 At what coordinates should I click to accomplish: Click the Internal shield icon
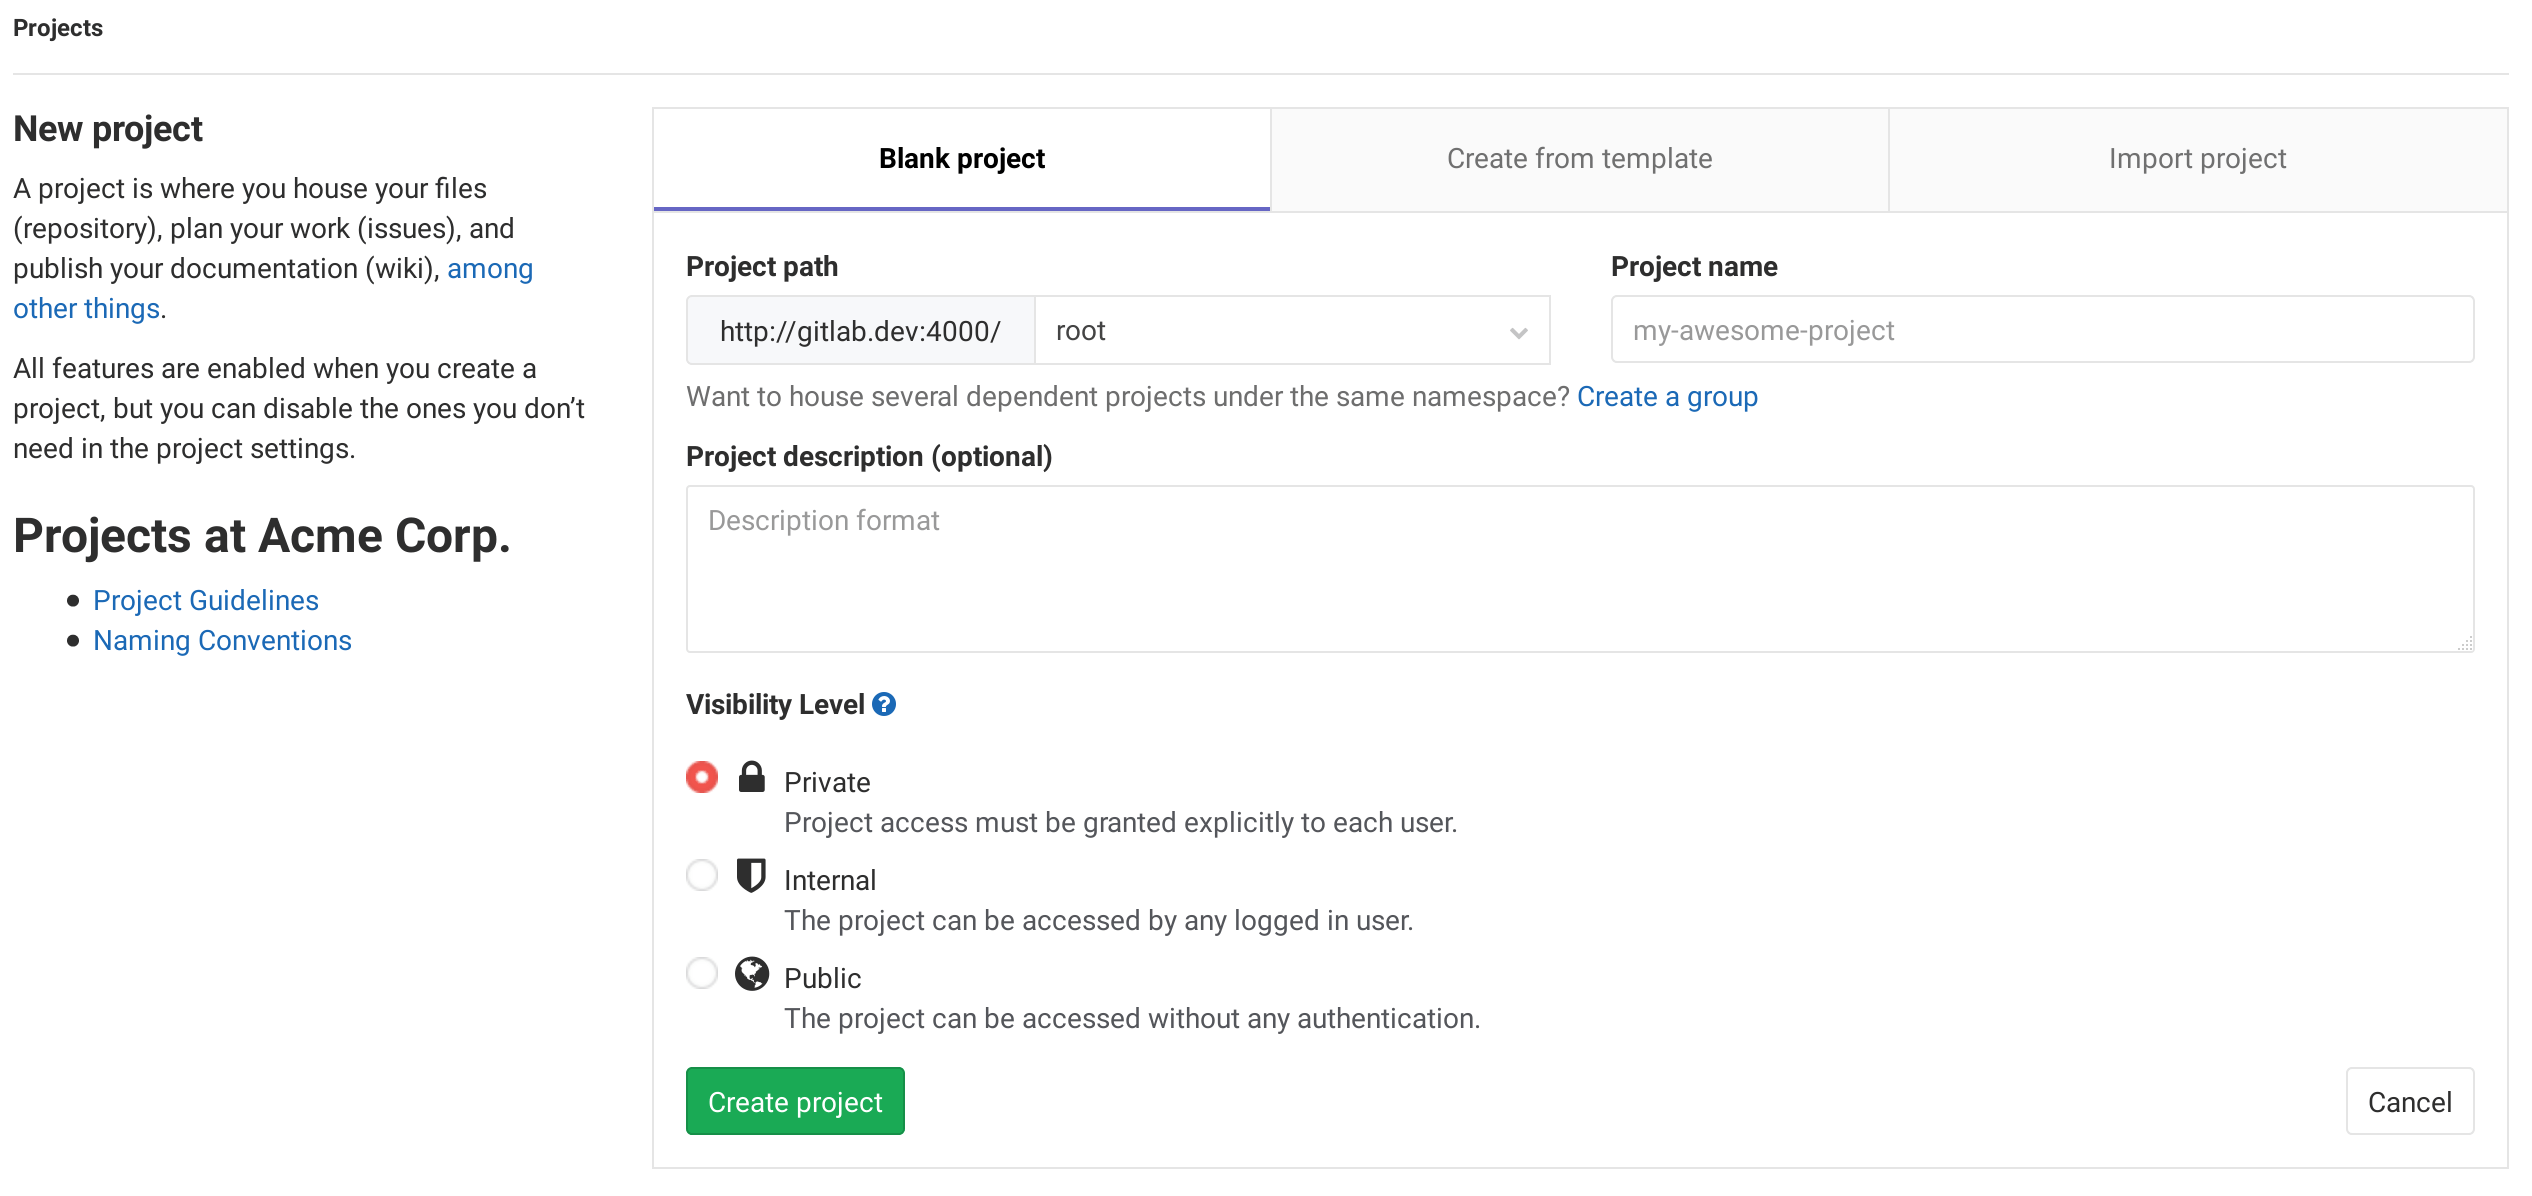[752, 875]
